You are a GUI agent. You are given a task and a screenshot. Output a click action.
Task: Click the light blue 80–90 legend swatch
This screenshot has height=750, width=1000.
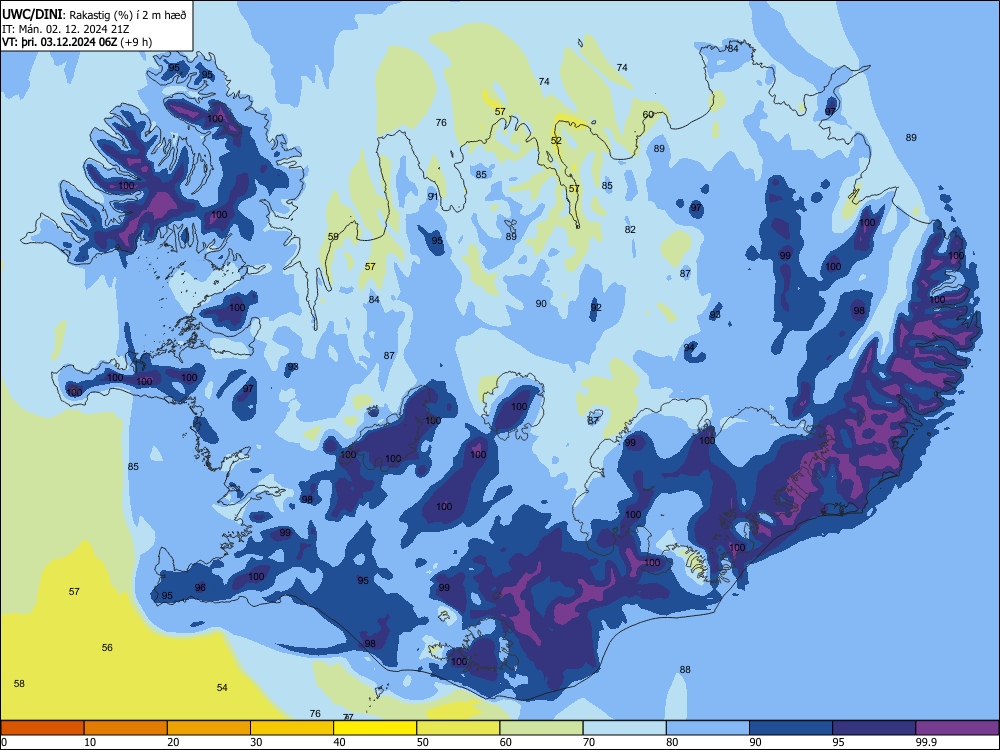[x=708, y=728]
